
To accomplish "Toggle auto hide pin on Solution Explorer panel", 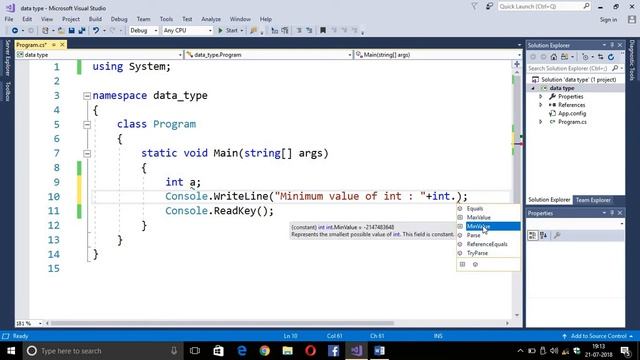I will click(x=612, y=45).
